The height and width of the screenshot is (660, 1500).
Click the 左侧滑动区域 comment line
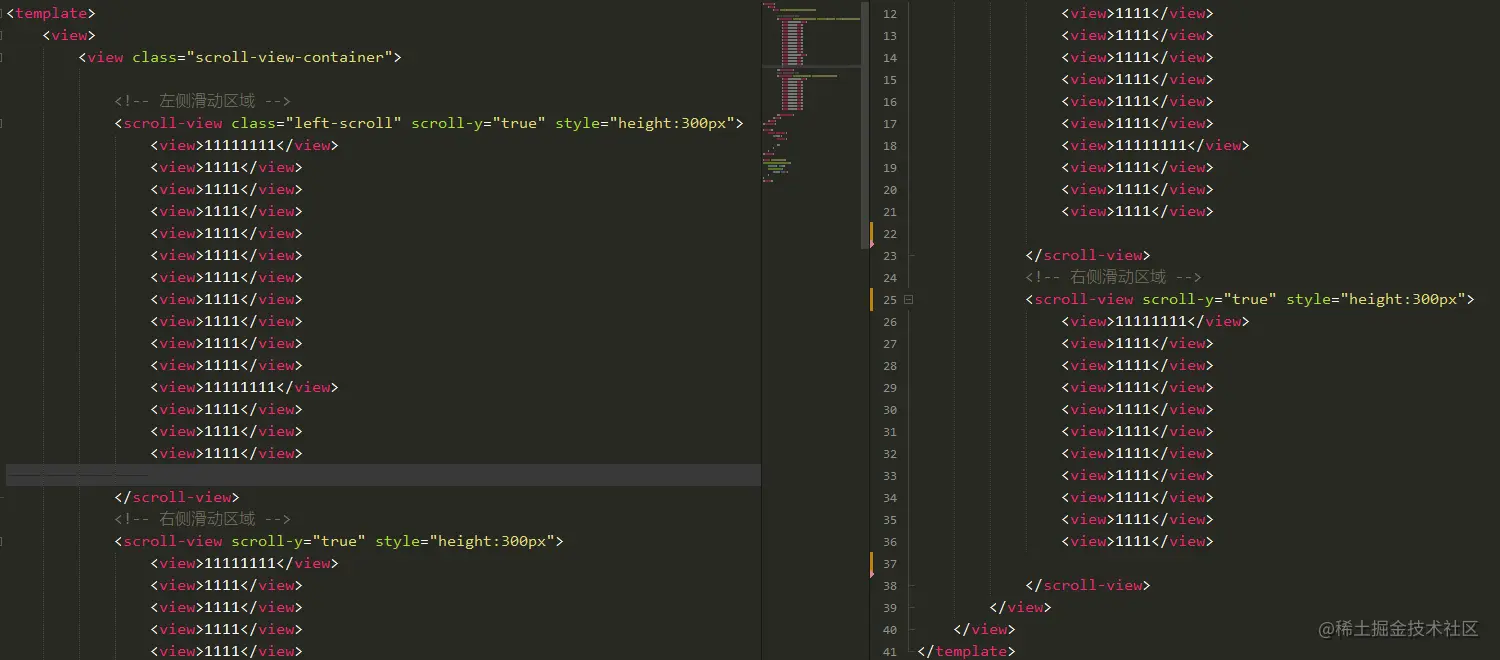(202, 101)
